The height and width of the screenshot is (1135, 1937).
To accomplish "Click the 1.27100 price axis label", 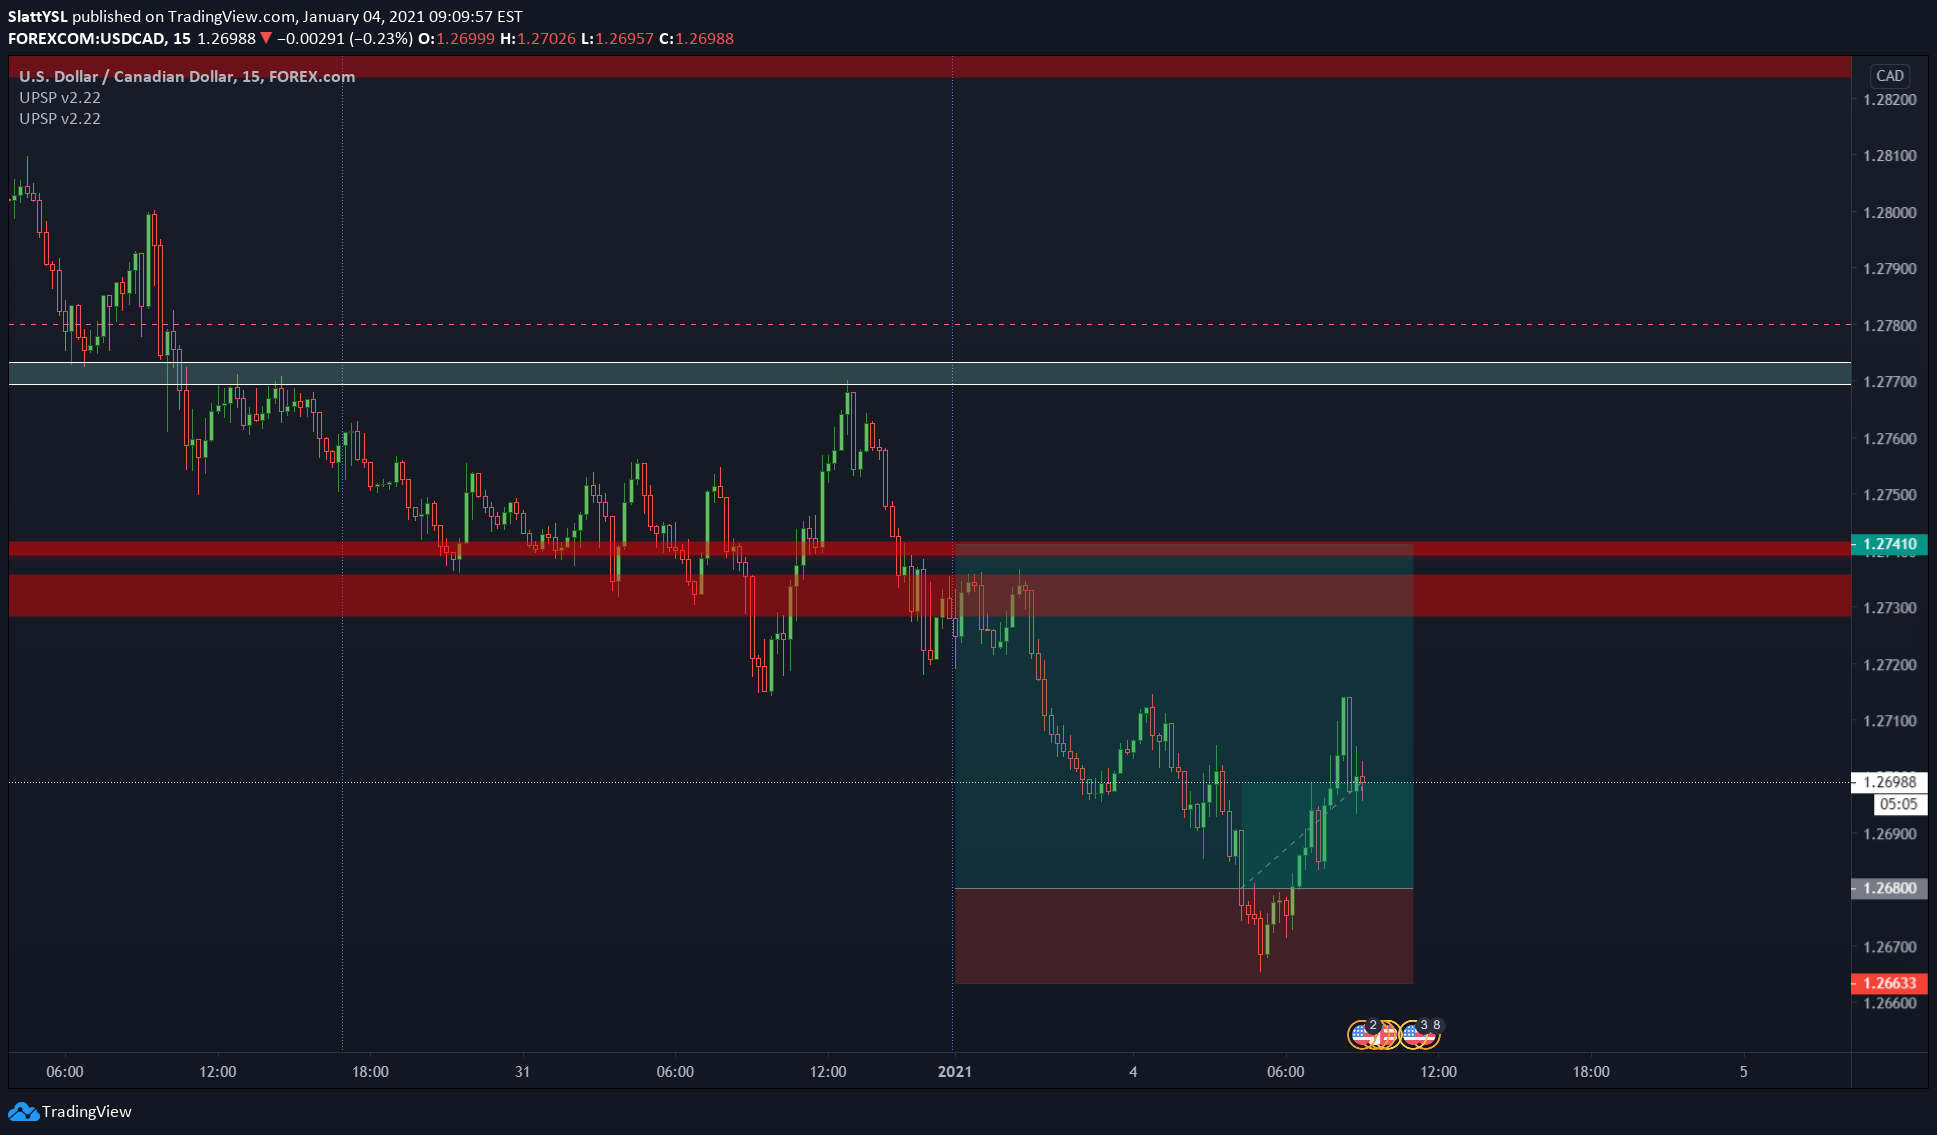I will (1889, 720).
